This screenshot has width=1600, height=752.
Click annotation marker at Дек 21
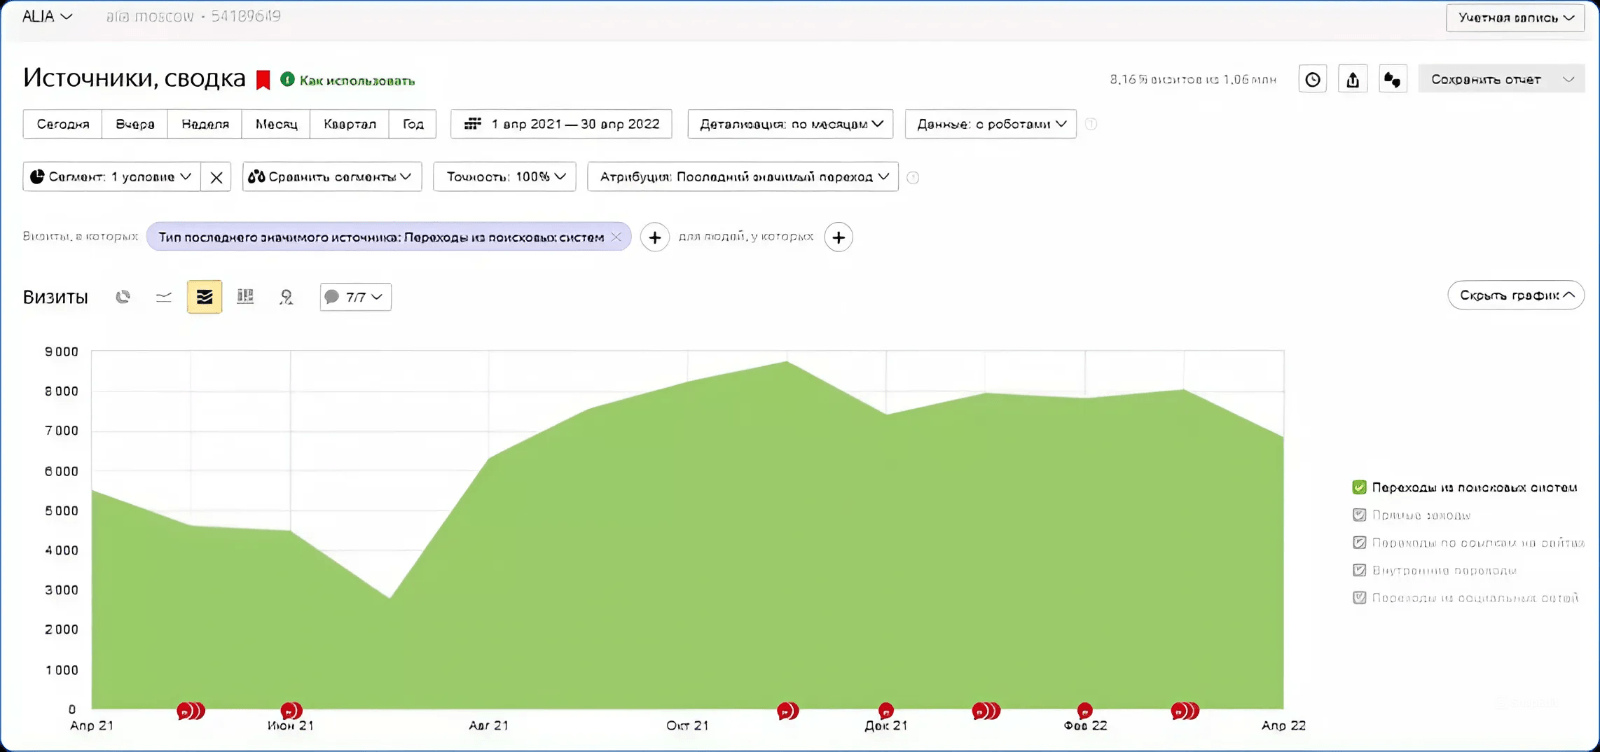click(x=885, y=711)
